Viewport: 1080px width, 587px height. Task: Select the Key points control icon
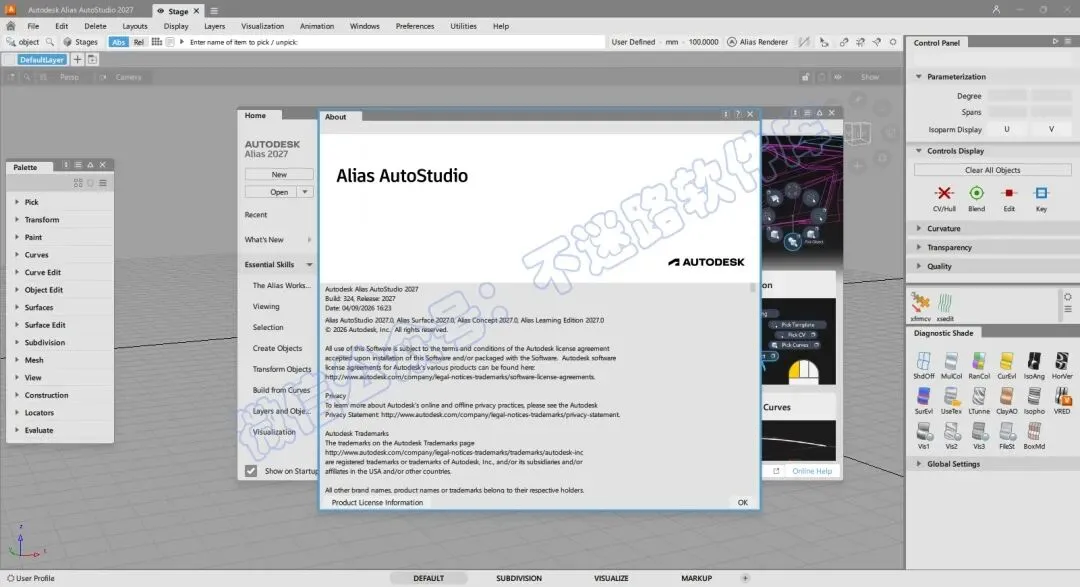(x=1041, y=194)
